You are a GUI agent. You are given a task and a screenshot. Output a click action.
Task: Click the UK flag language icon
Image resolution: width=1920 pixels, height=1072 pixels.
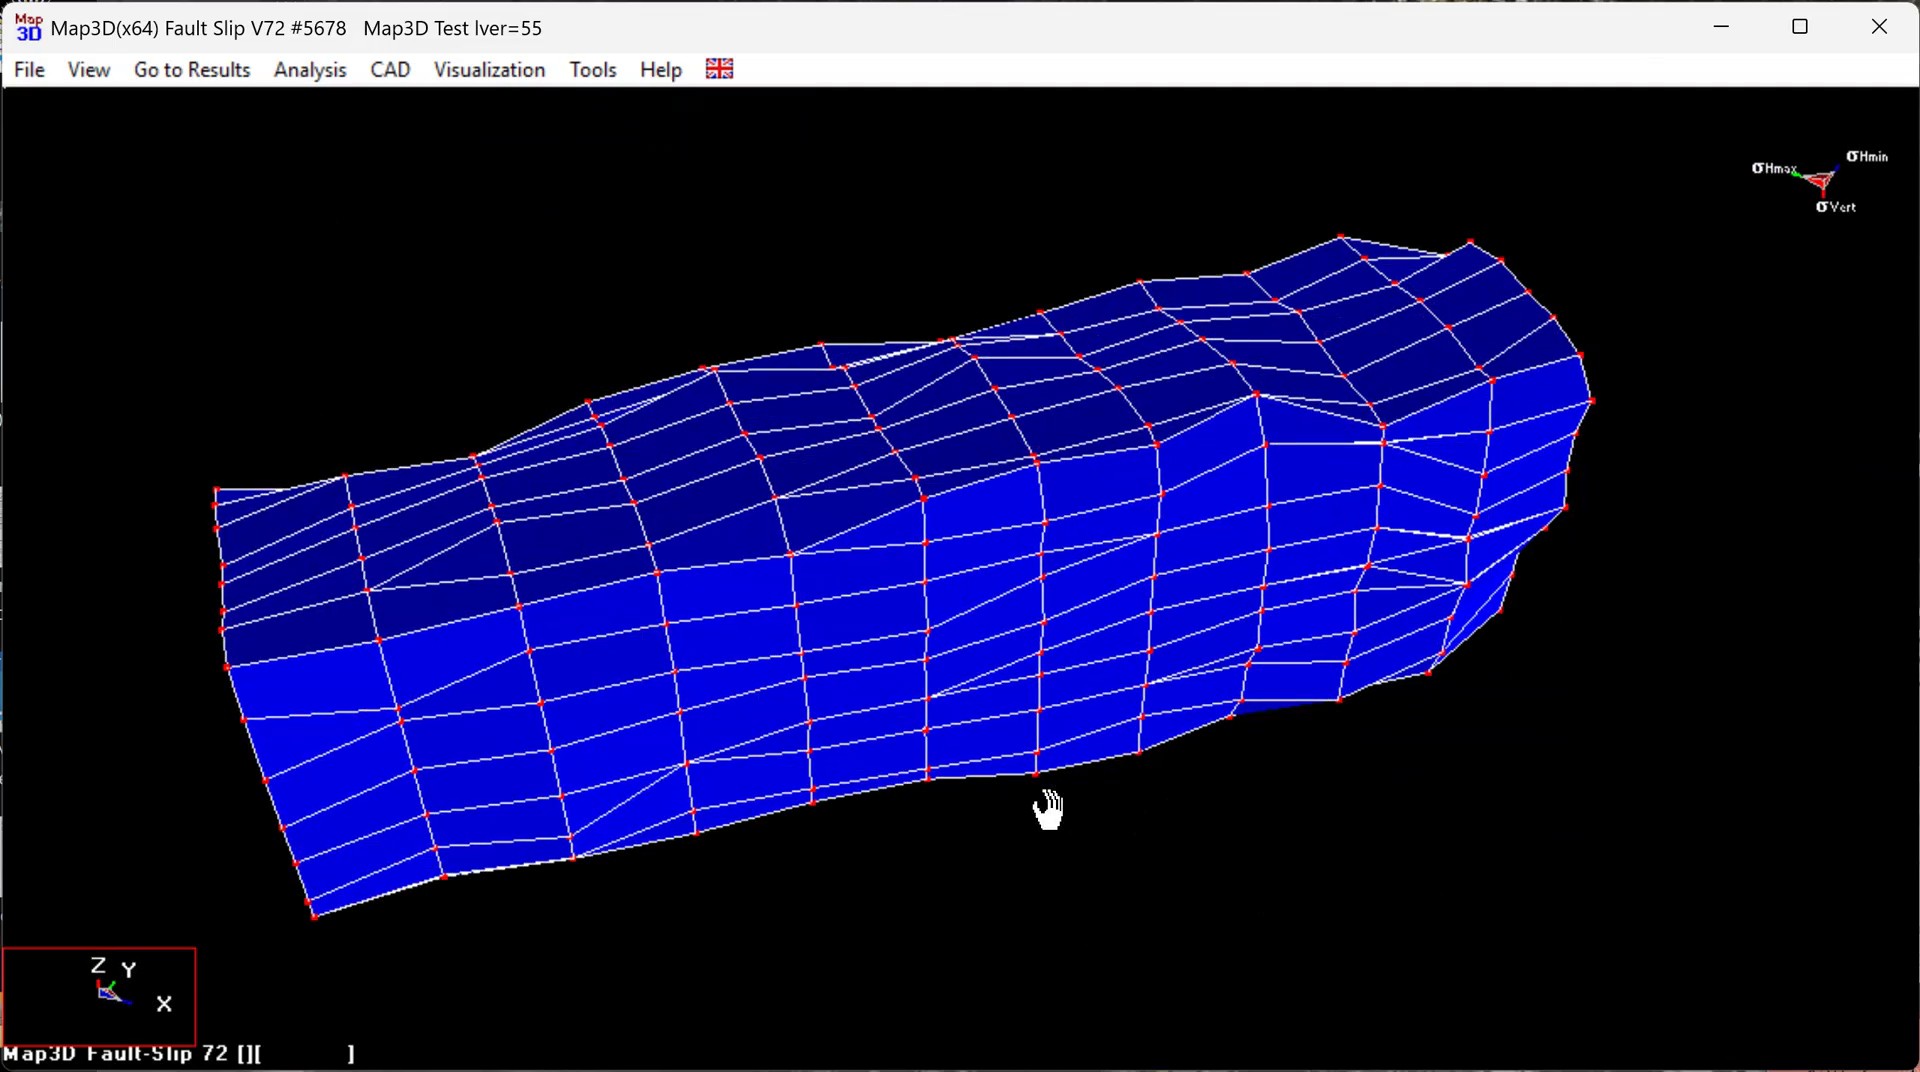[x=719, y=69]
